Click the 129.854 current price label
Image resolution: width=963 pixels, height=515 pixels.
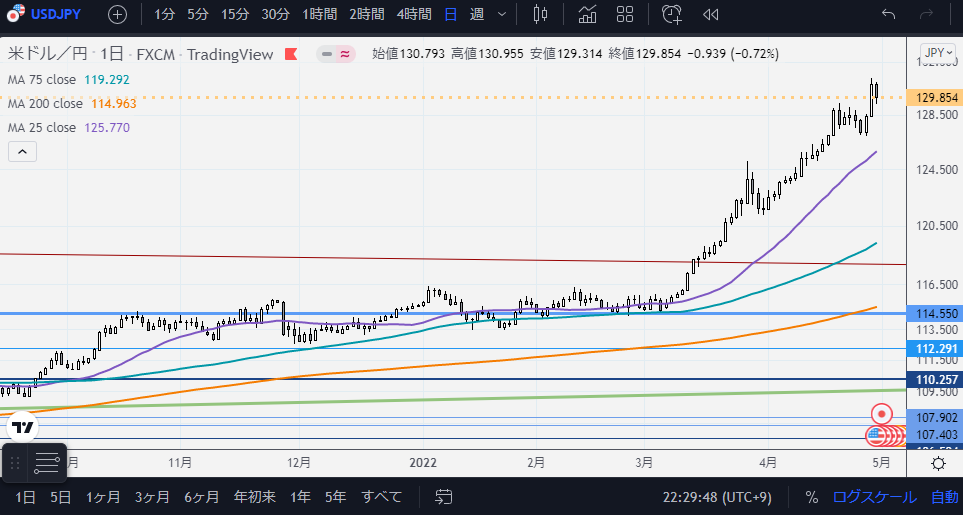coord(934,98)
